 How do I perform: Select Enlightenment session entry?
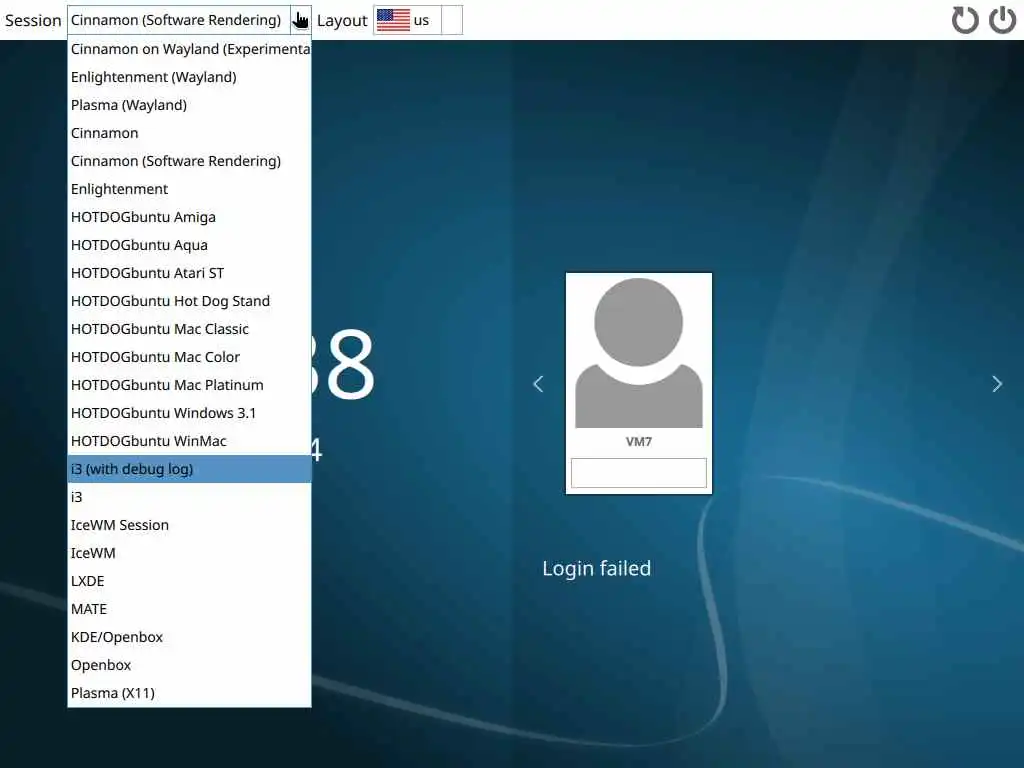point(189,189)
